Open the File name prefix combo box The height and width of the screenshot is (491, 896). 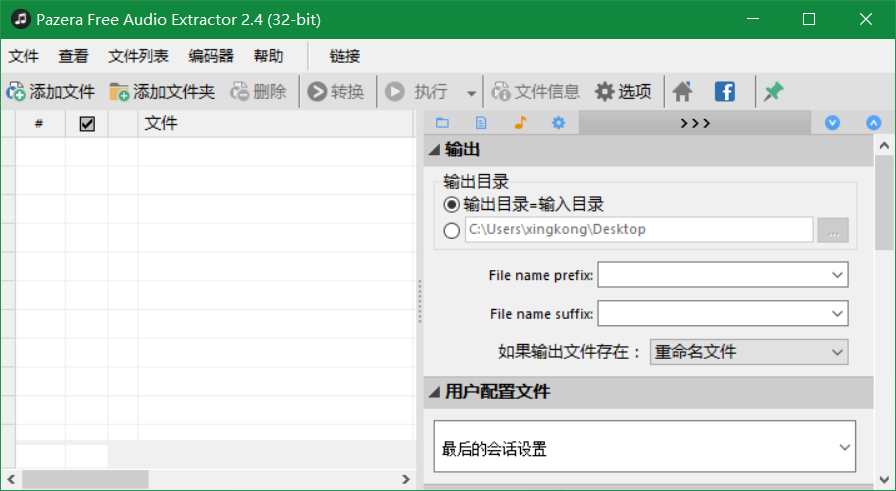click(723, 275)
